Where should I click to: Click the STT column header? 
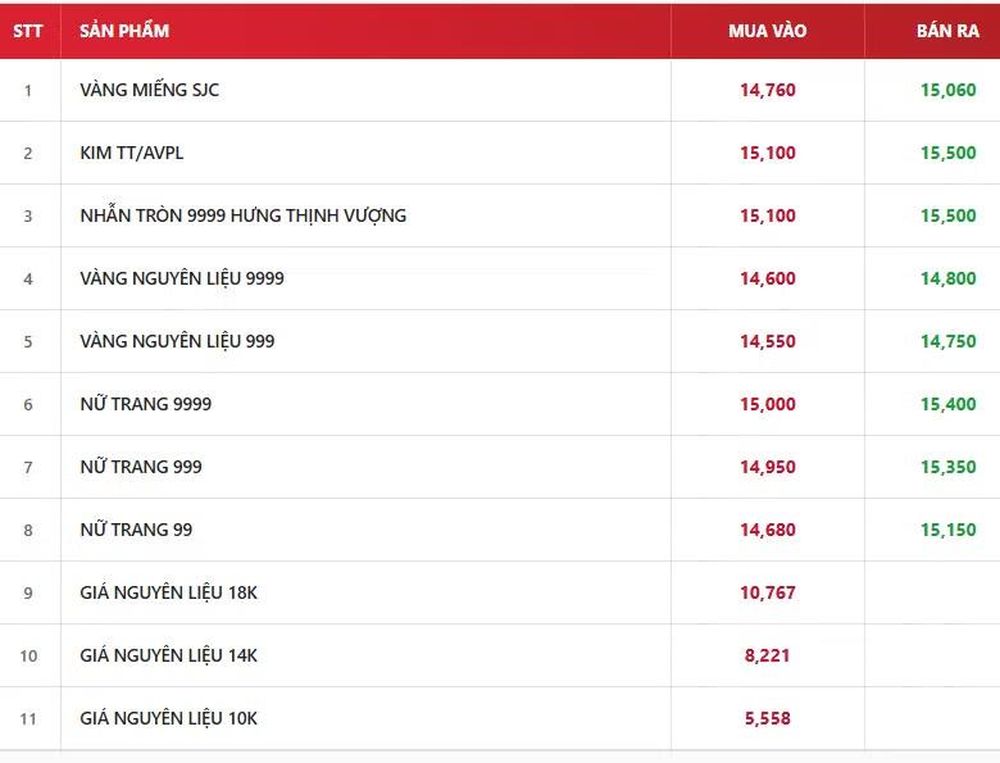point(27,31)
